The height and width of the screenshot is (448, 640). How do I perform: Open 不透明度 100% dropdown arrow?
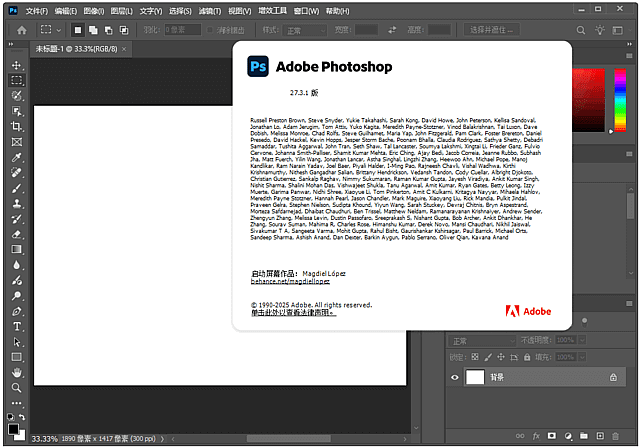pyautogui.click(x=582, y=340)
